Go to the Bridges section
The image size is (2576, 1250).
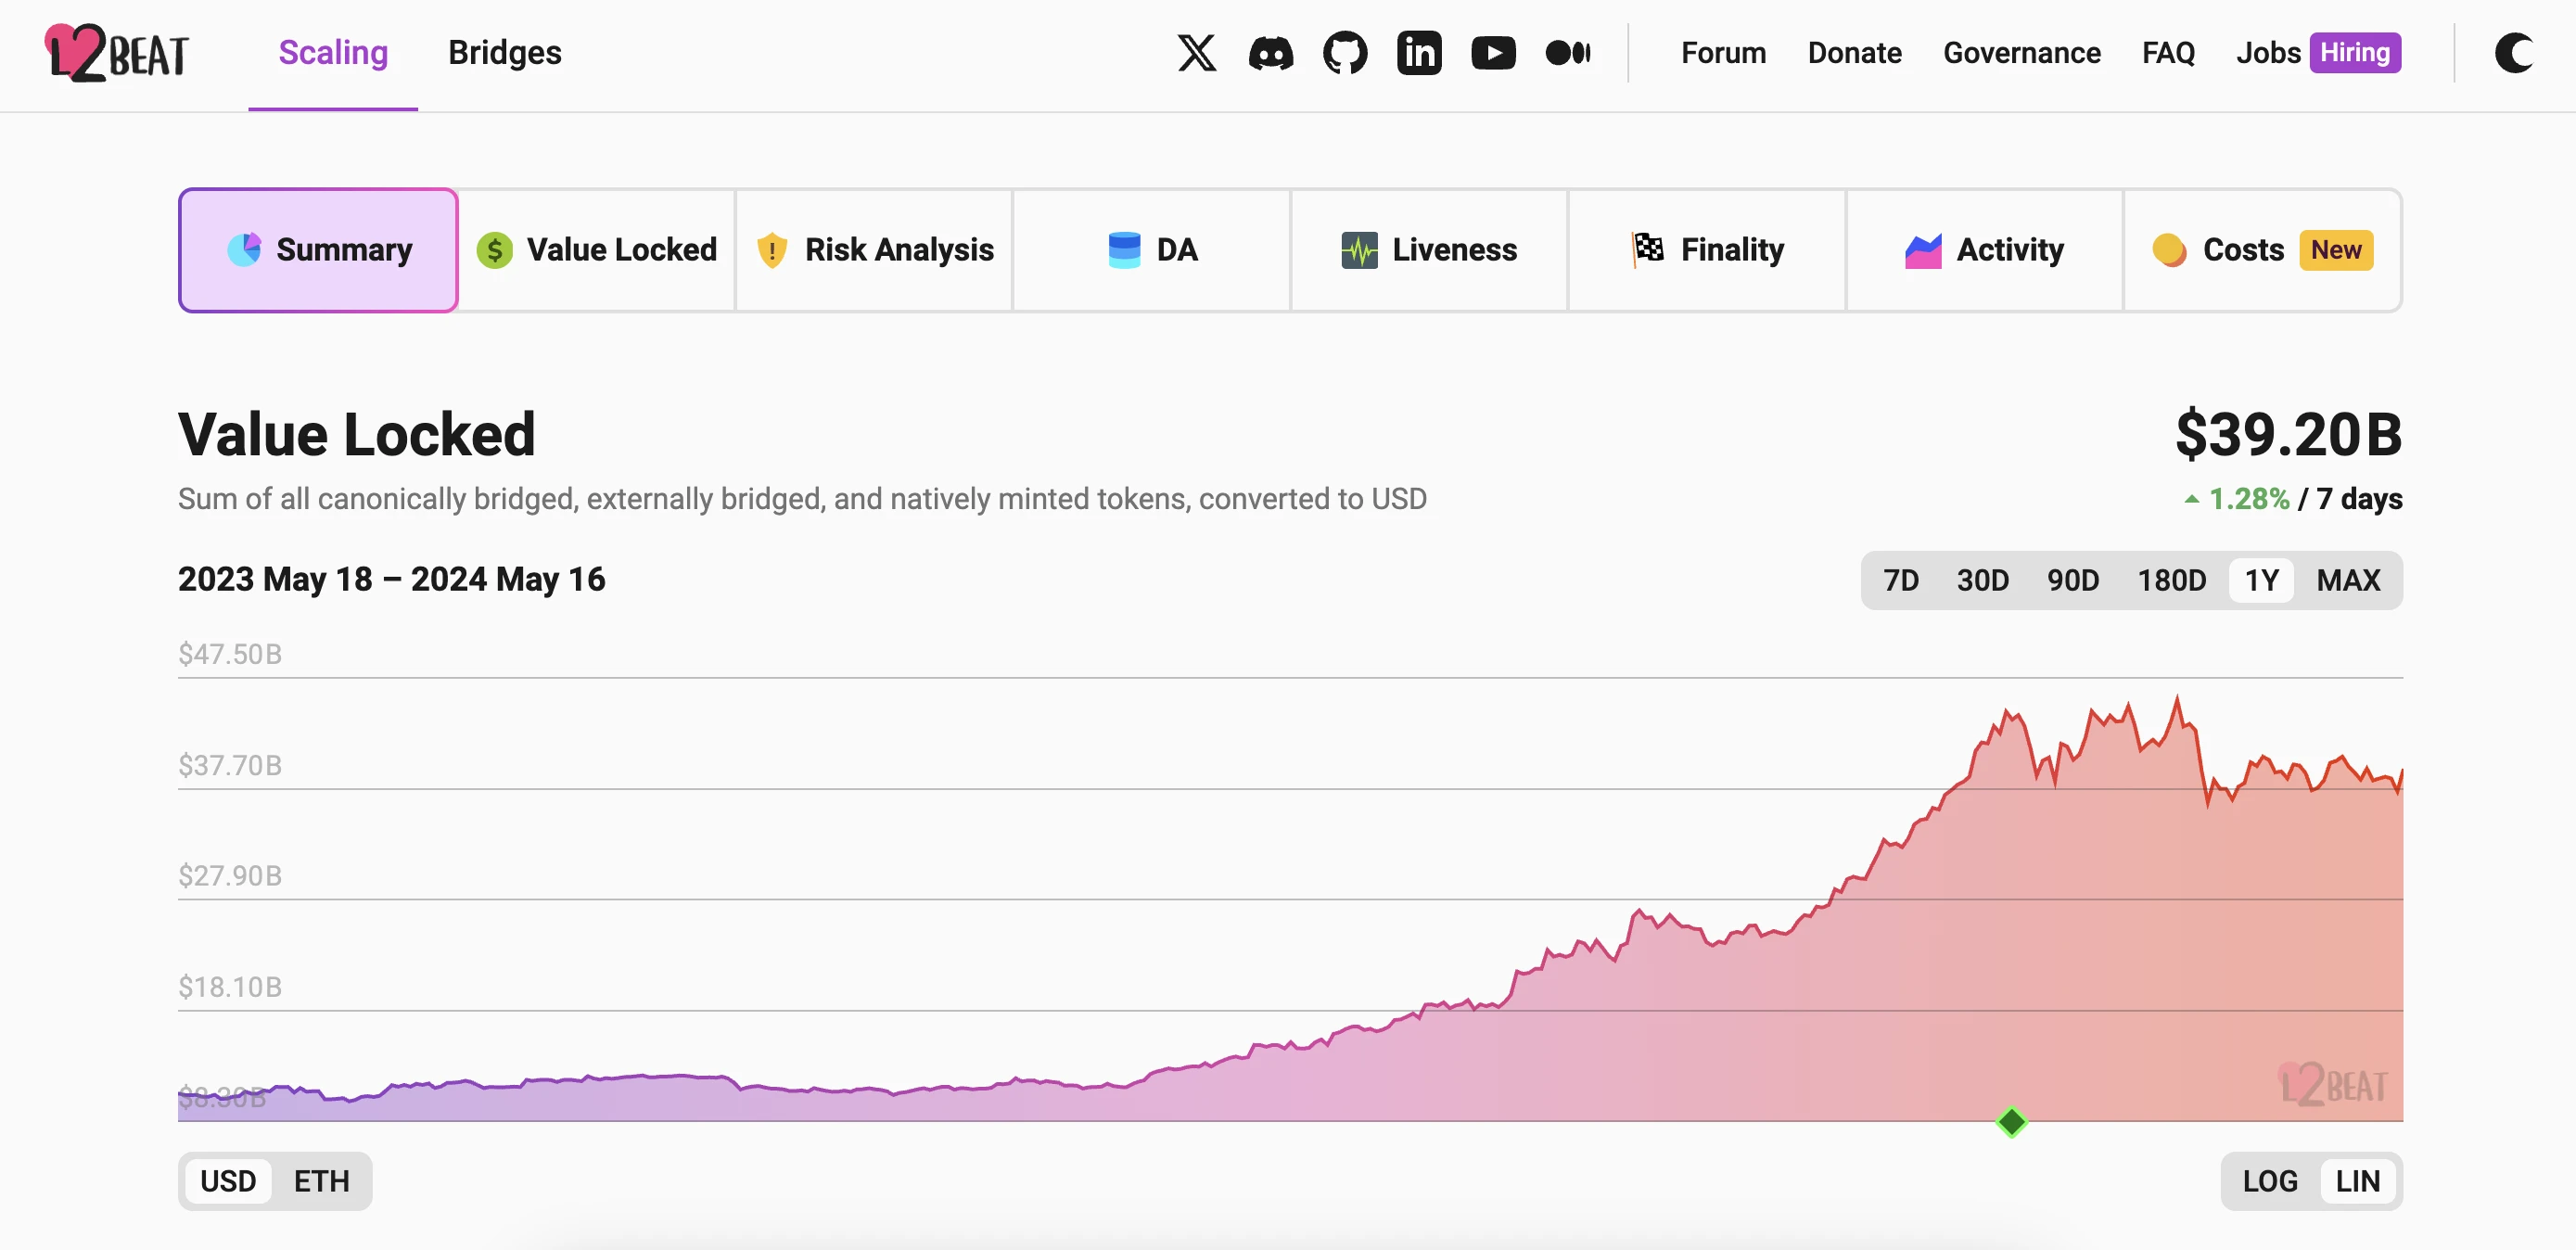504,53
